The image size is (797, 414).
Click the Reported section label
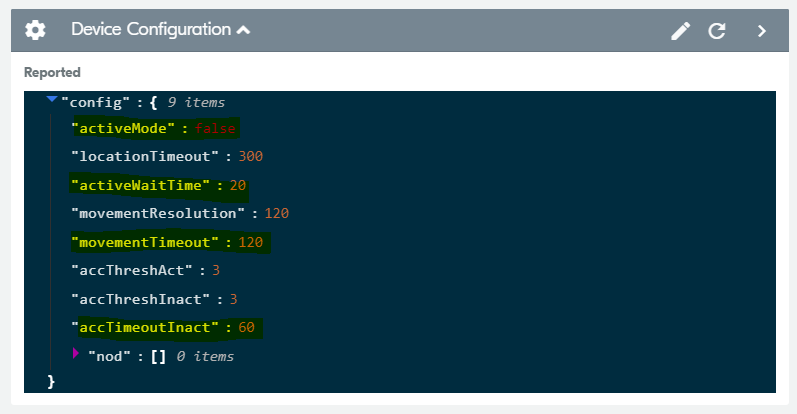click(x=52, y=72)
